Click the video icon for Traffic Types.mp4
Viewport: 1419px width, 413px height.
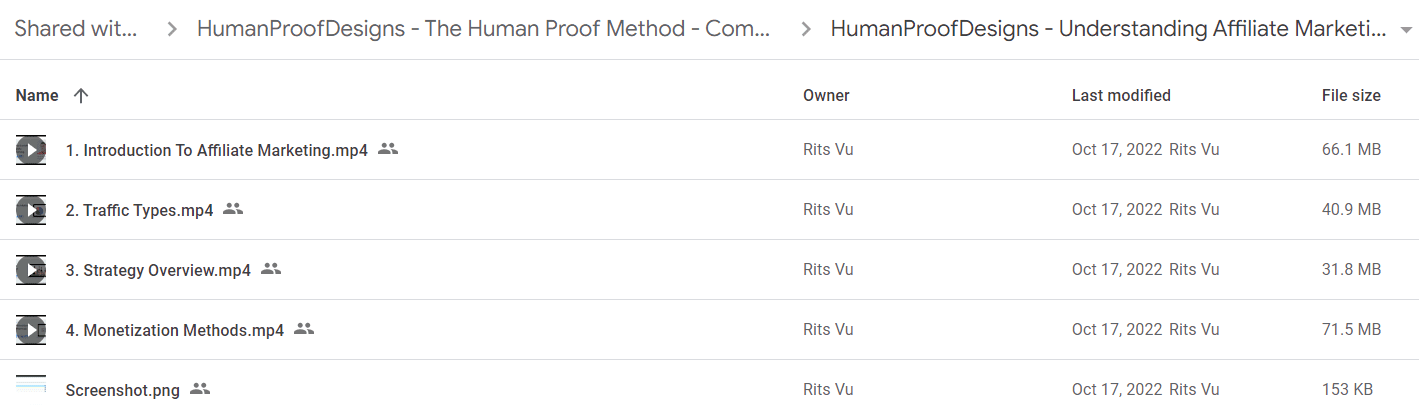pos(31,210)
